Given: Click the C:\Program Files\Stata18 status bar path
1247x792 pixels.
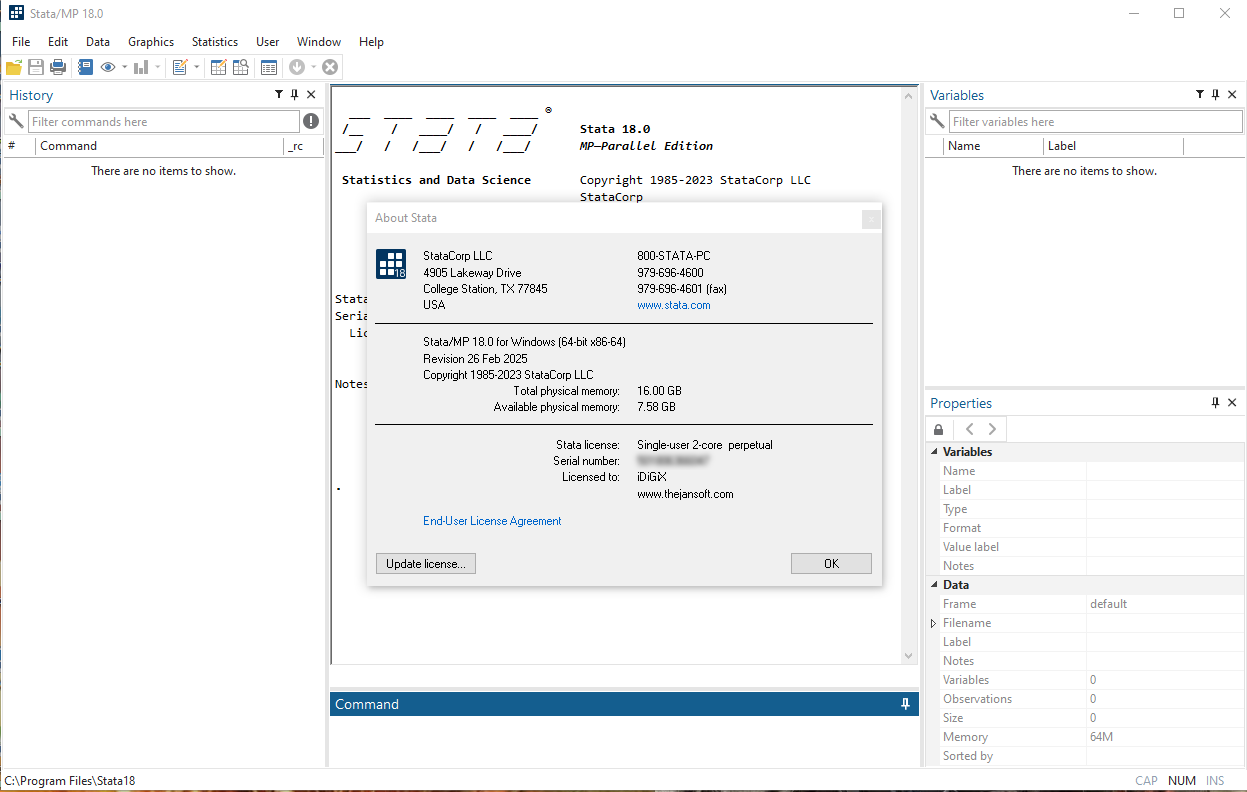Looking at the screenshot, I should [70, 781].
